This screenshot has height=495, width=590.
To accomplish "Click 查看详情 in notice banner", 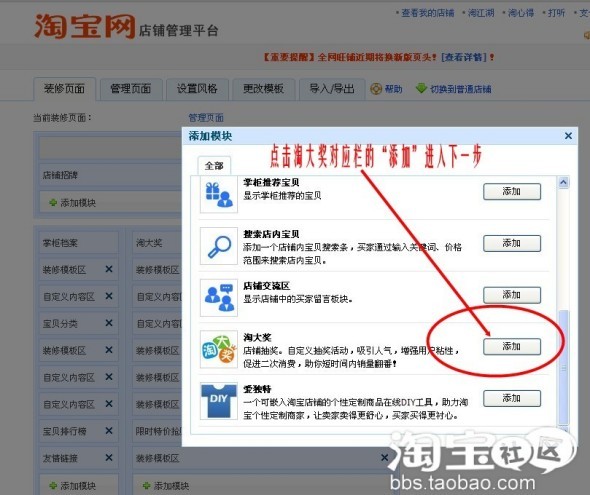I will (x=464, y=57).
